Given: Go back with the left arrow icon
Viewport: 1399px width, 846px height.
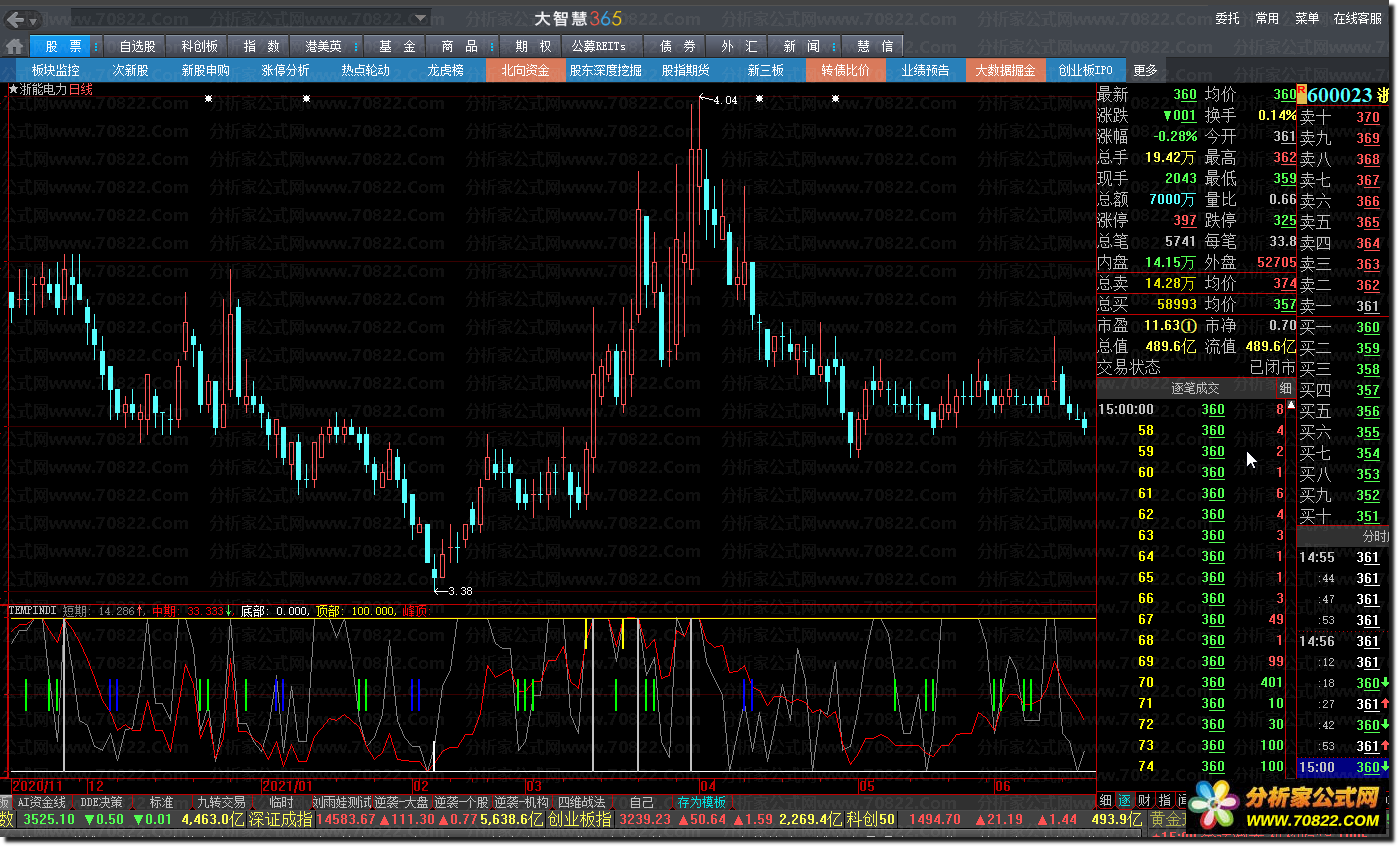Looking at the screenshot, I should click(x=15, y=19).
